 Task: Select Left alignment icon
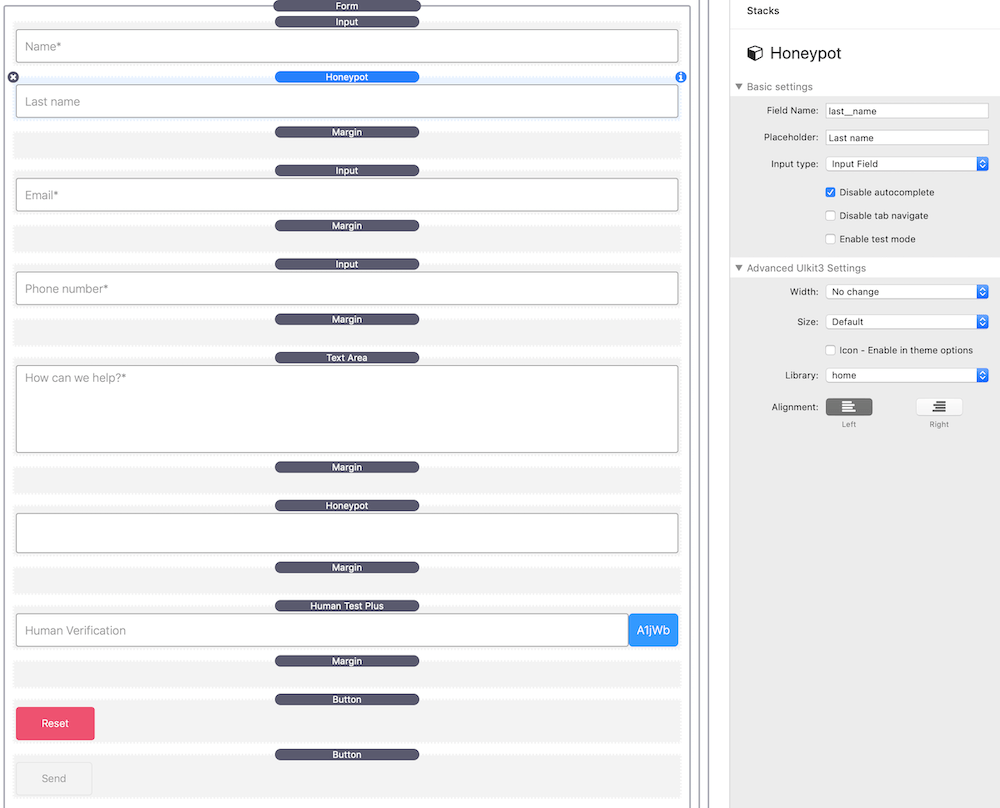848,406
